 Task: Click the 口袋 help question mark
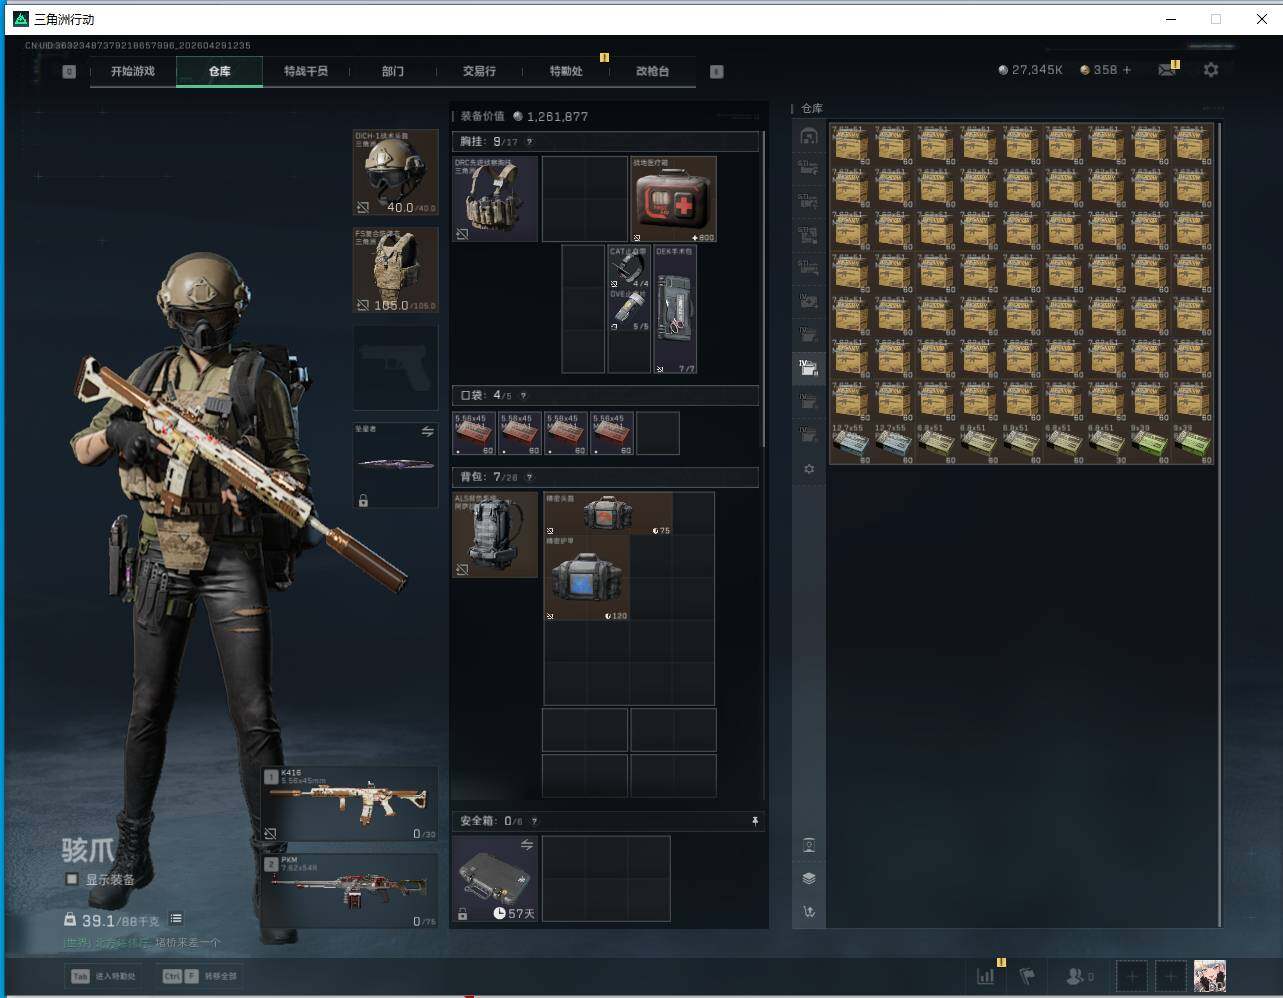pyautogui.click(x=523, y=396)
